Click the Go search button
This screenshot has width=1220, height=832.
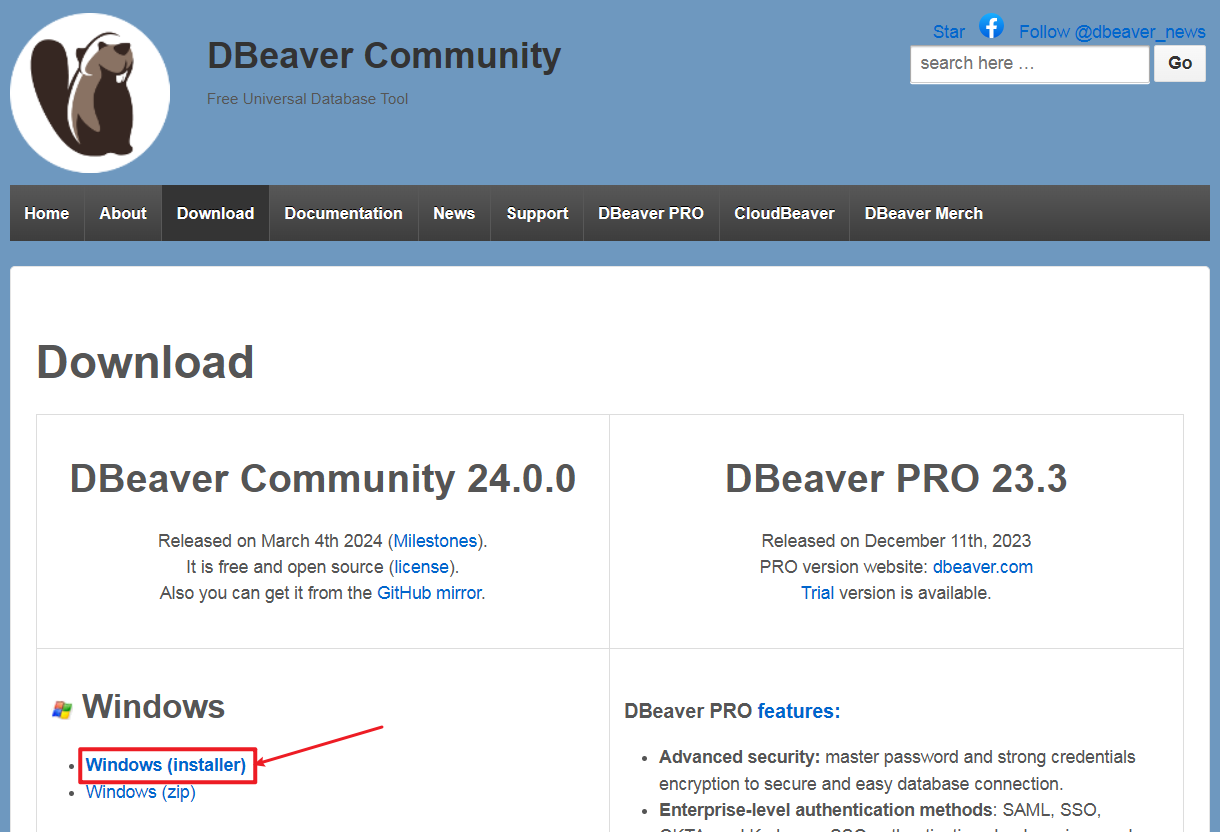[1180, 63]
